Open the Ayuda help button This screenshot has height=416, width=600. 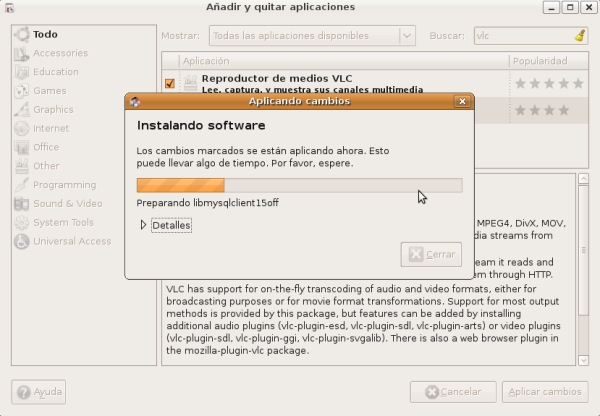pos(39,392)
